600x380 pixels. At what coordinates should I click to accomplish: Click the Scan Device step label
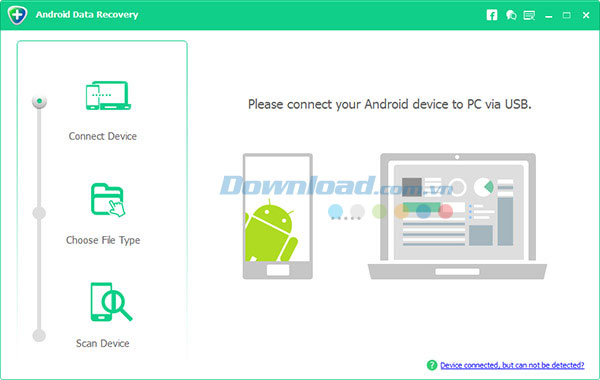pos(103,343)
